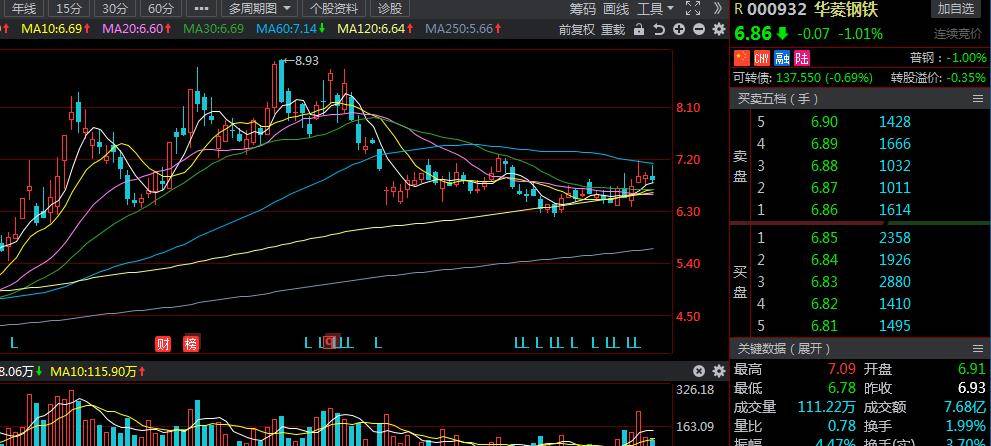Switch to the 30分 period tab
Screen dimensions: 991x446
(114, 9)
